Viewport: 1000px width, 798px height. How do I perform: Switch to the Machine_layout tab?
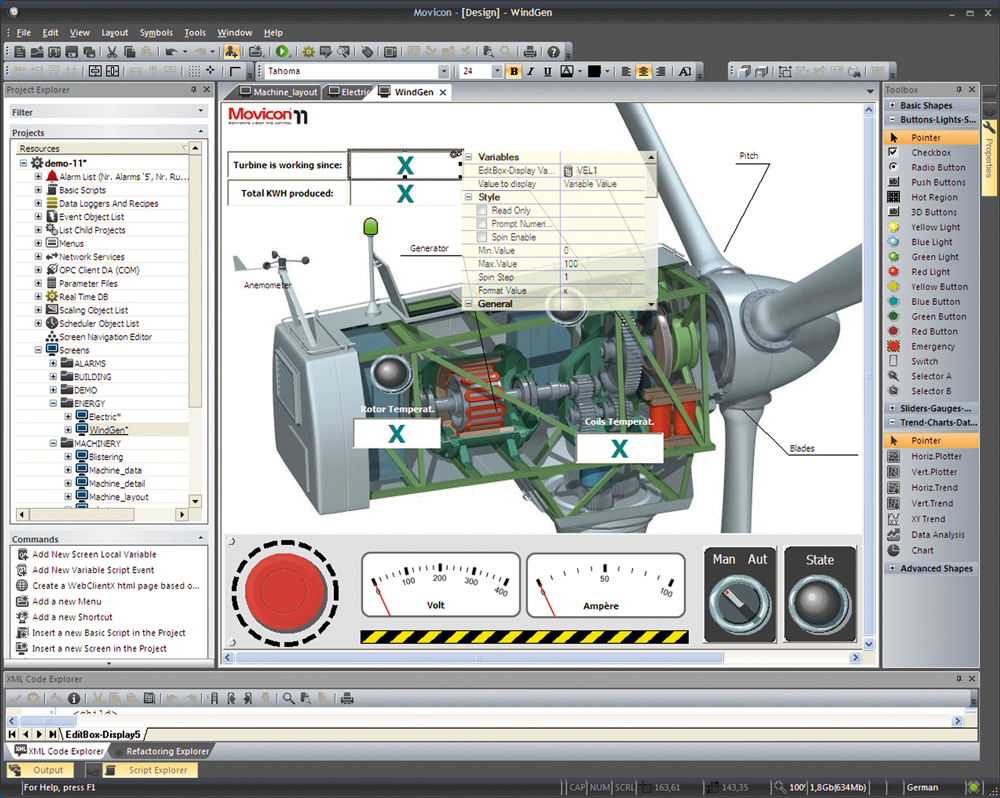click(278, 92)
